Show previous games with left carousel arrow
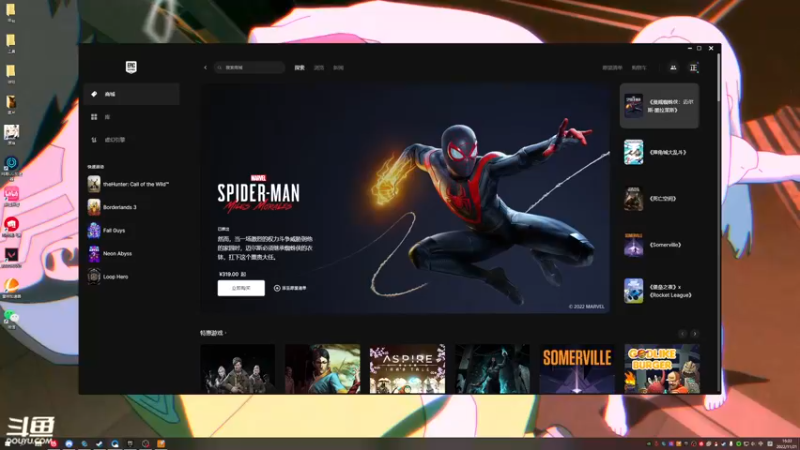This screenshot has width=800, height=450. coord(683,334)
